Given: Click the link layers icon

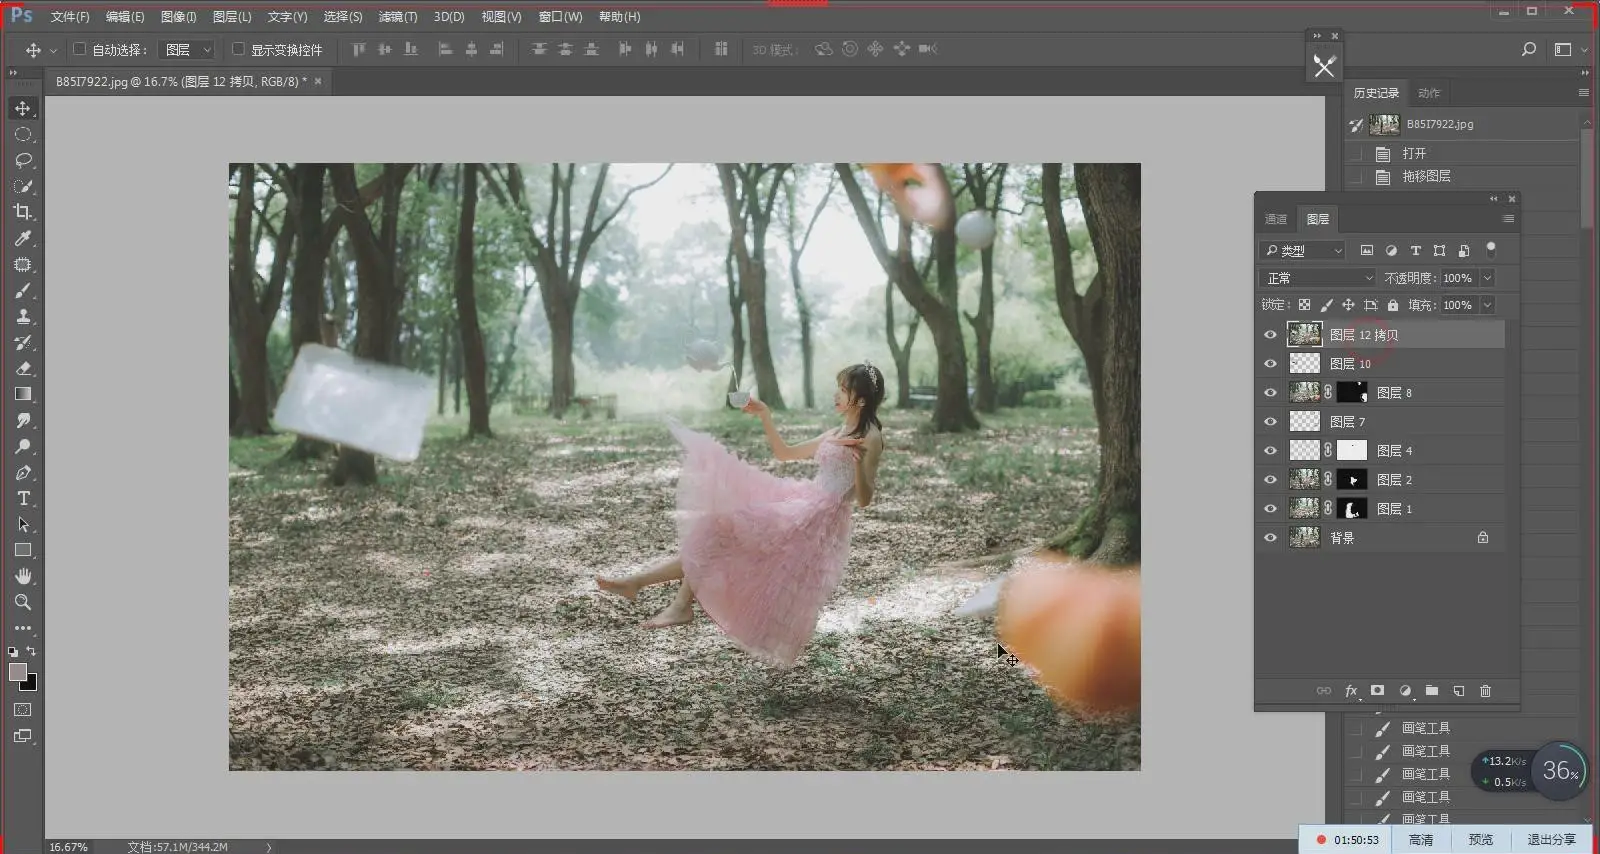Looking at the screenshot, I should (x=1324, y=691).
